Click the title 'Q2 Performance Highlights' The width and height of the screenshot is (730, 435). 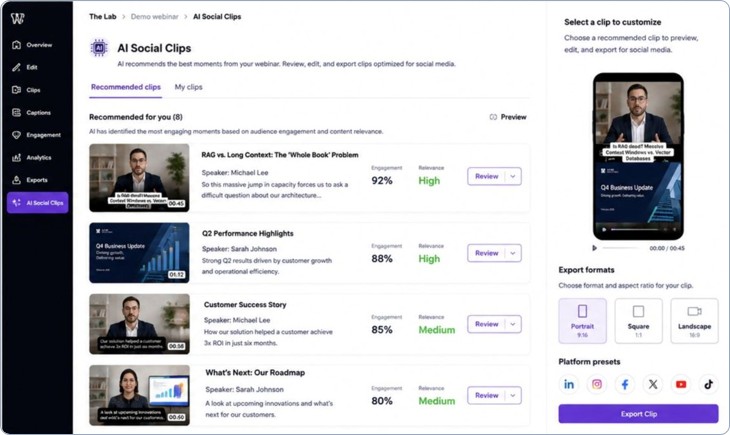248,234
